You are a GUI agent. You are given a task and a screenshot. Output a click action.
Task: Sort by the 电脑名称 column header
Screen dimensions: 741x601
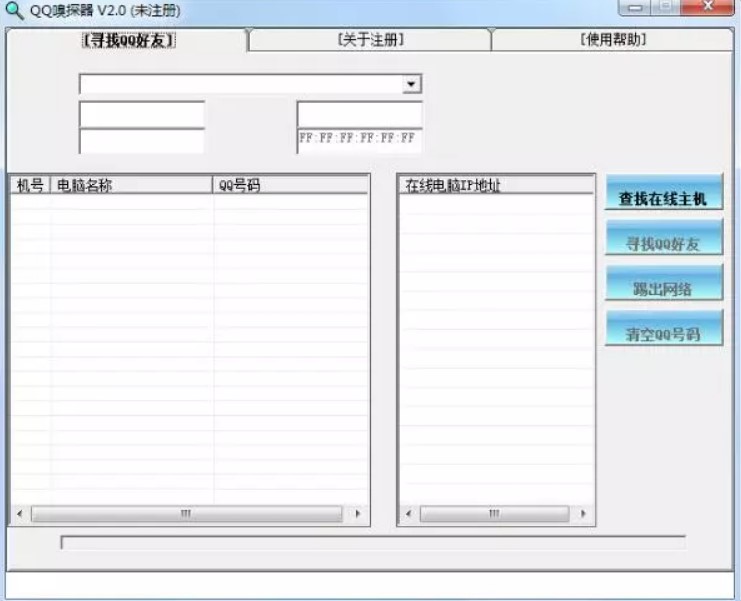(131, 185)
